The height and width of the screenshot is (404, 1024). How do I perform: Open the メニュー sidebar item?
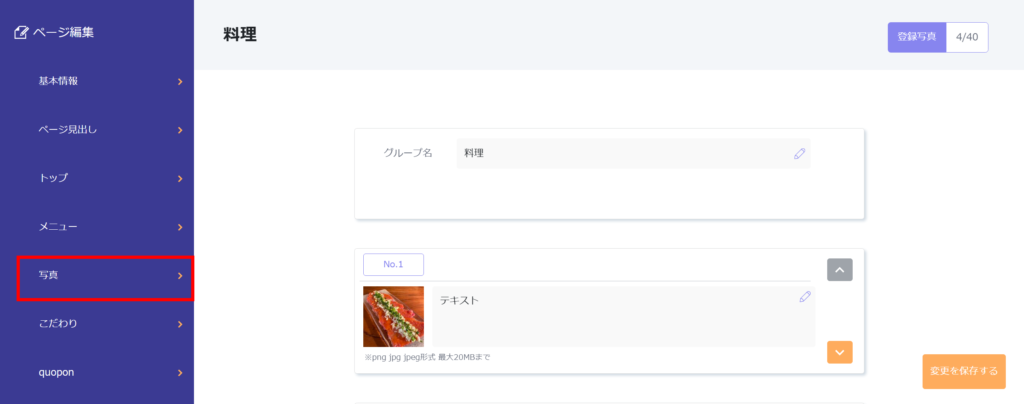pos(58,227)
